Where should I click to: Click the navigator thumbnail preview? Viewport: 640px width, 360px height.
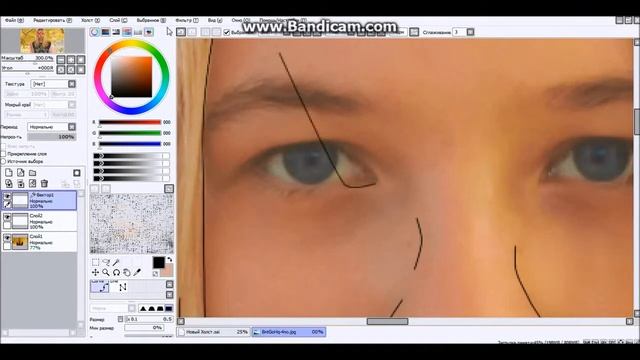(42, 41)
